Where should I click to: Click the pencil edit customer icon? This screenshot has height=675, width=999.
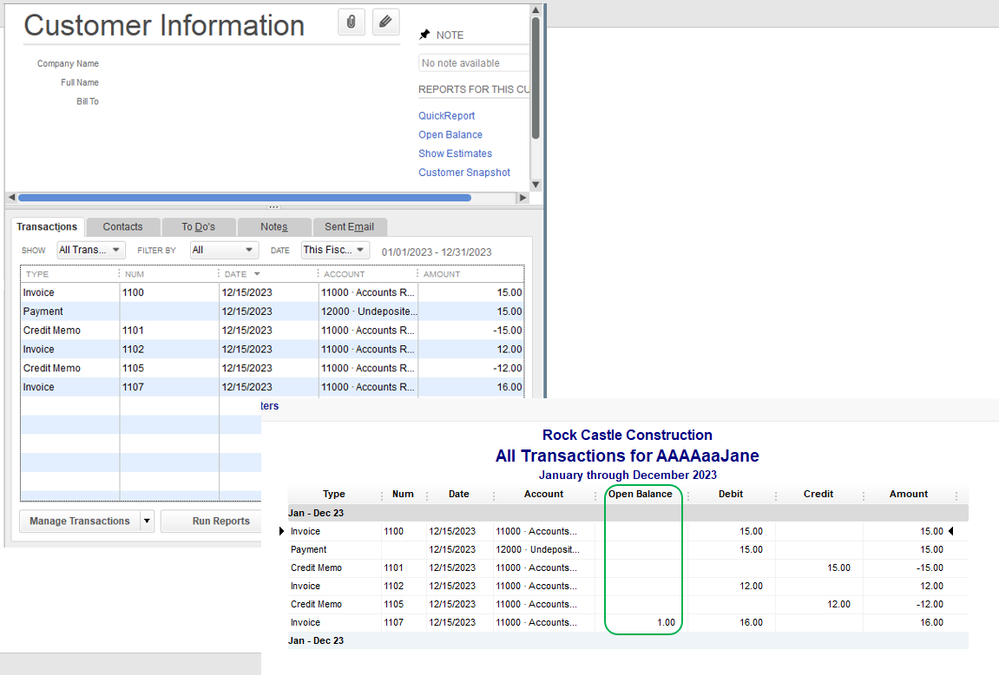click(385, 22)
